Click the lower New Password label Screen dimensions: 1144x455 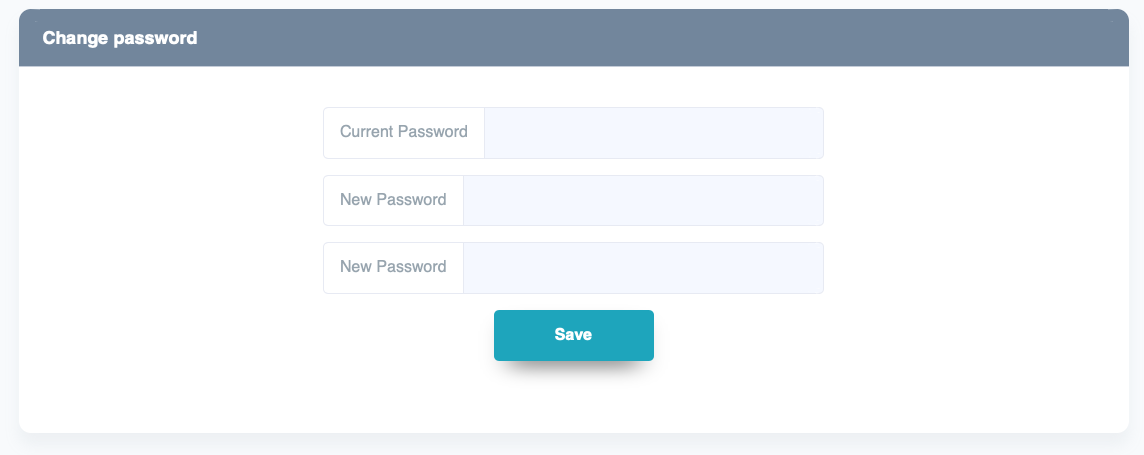[x=393, y=267]
